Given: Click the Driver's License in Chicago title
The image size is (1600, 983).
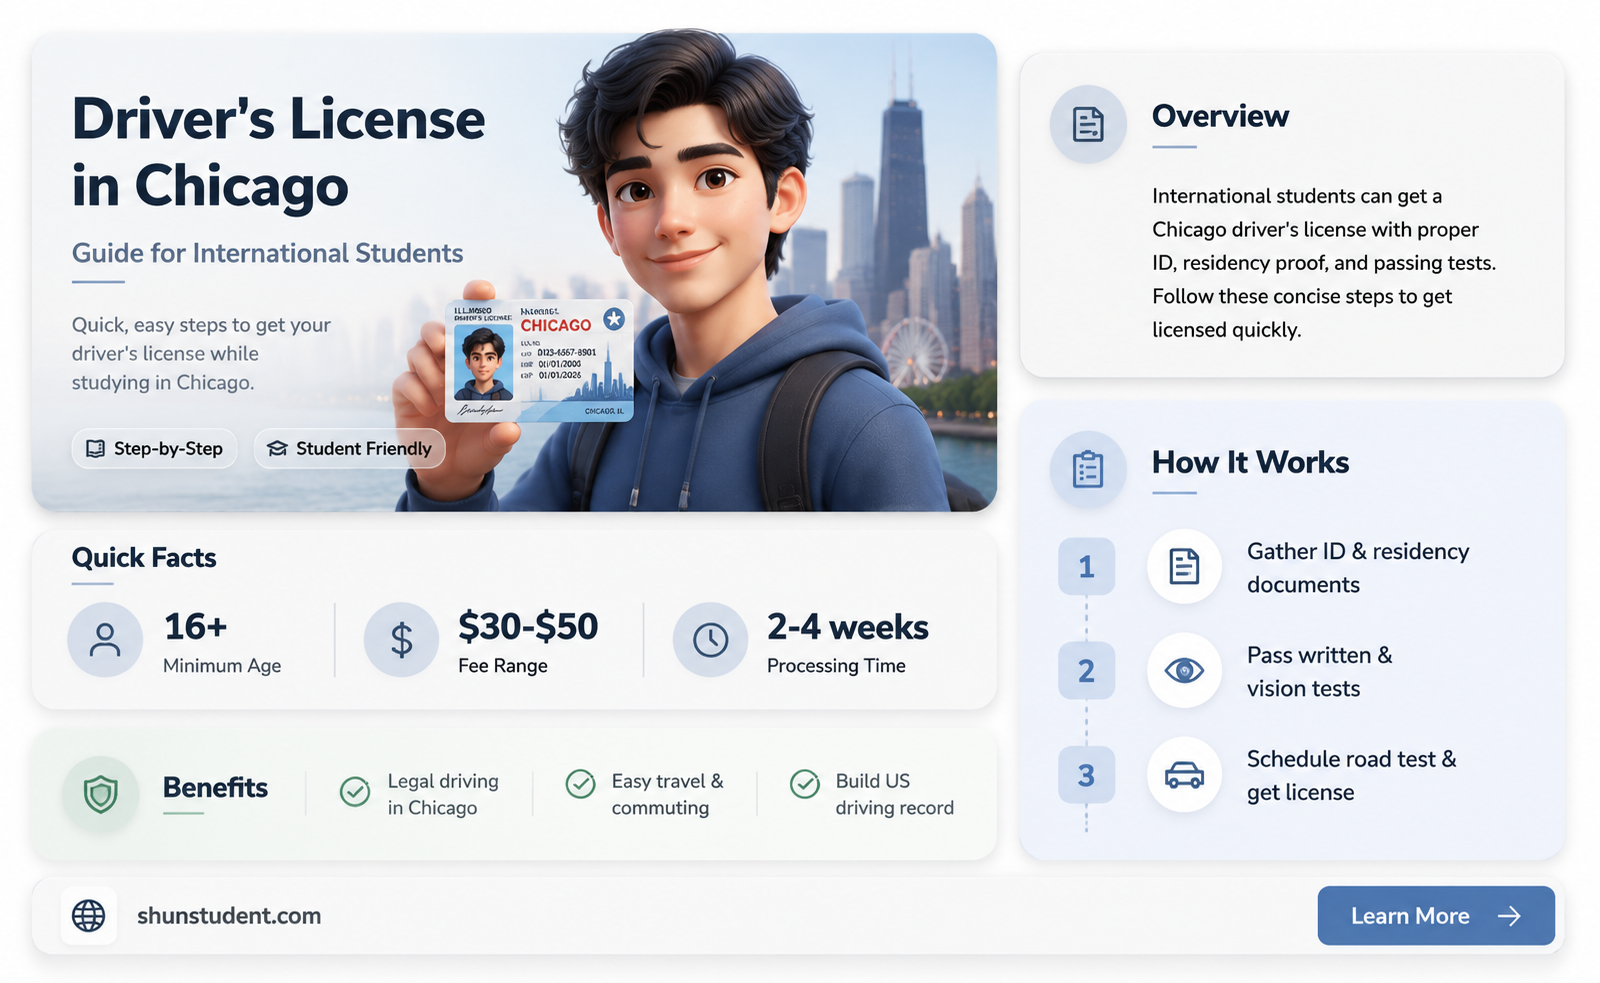Looking at the screenshot, I should 278,152.
